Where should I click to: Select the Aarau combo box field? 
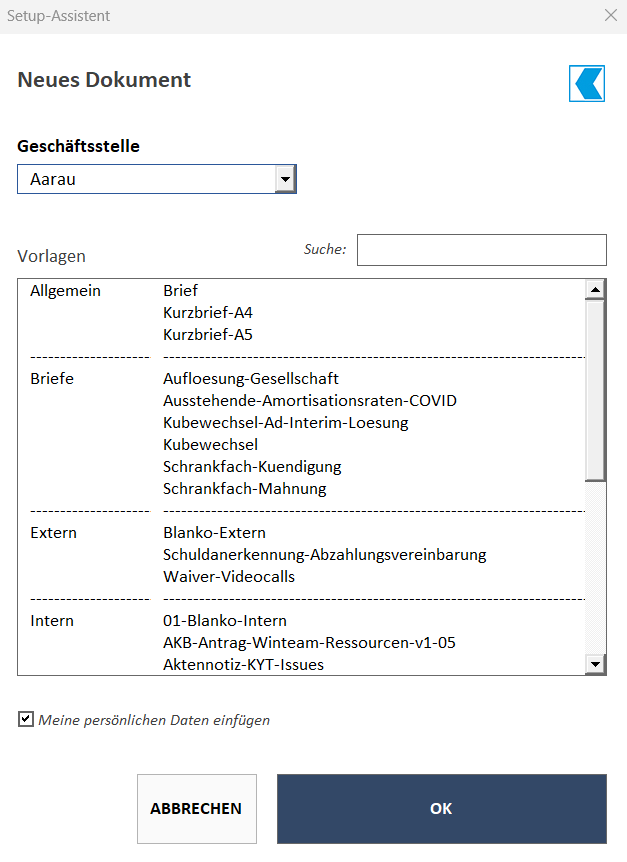157,179
